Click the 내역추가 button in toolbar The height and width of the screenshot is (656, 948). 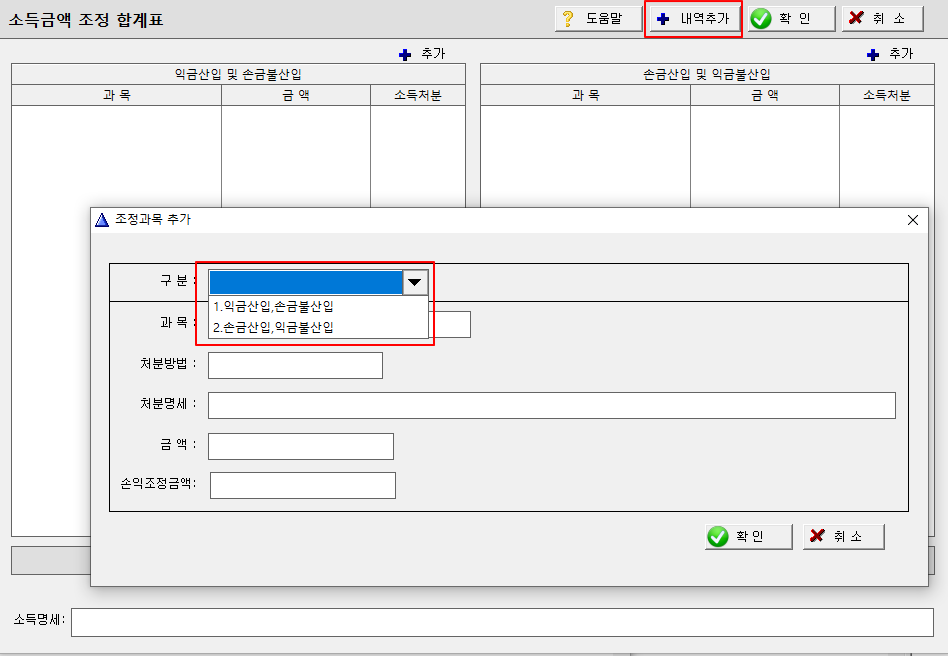pyautogui.click(x=693, y=19)
